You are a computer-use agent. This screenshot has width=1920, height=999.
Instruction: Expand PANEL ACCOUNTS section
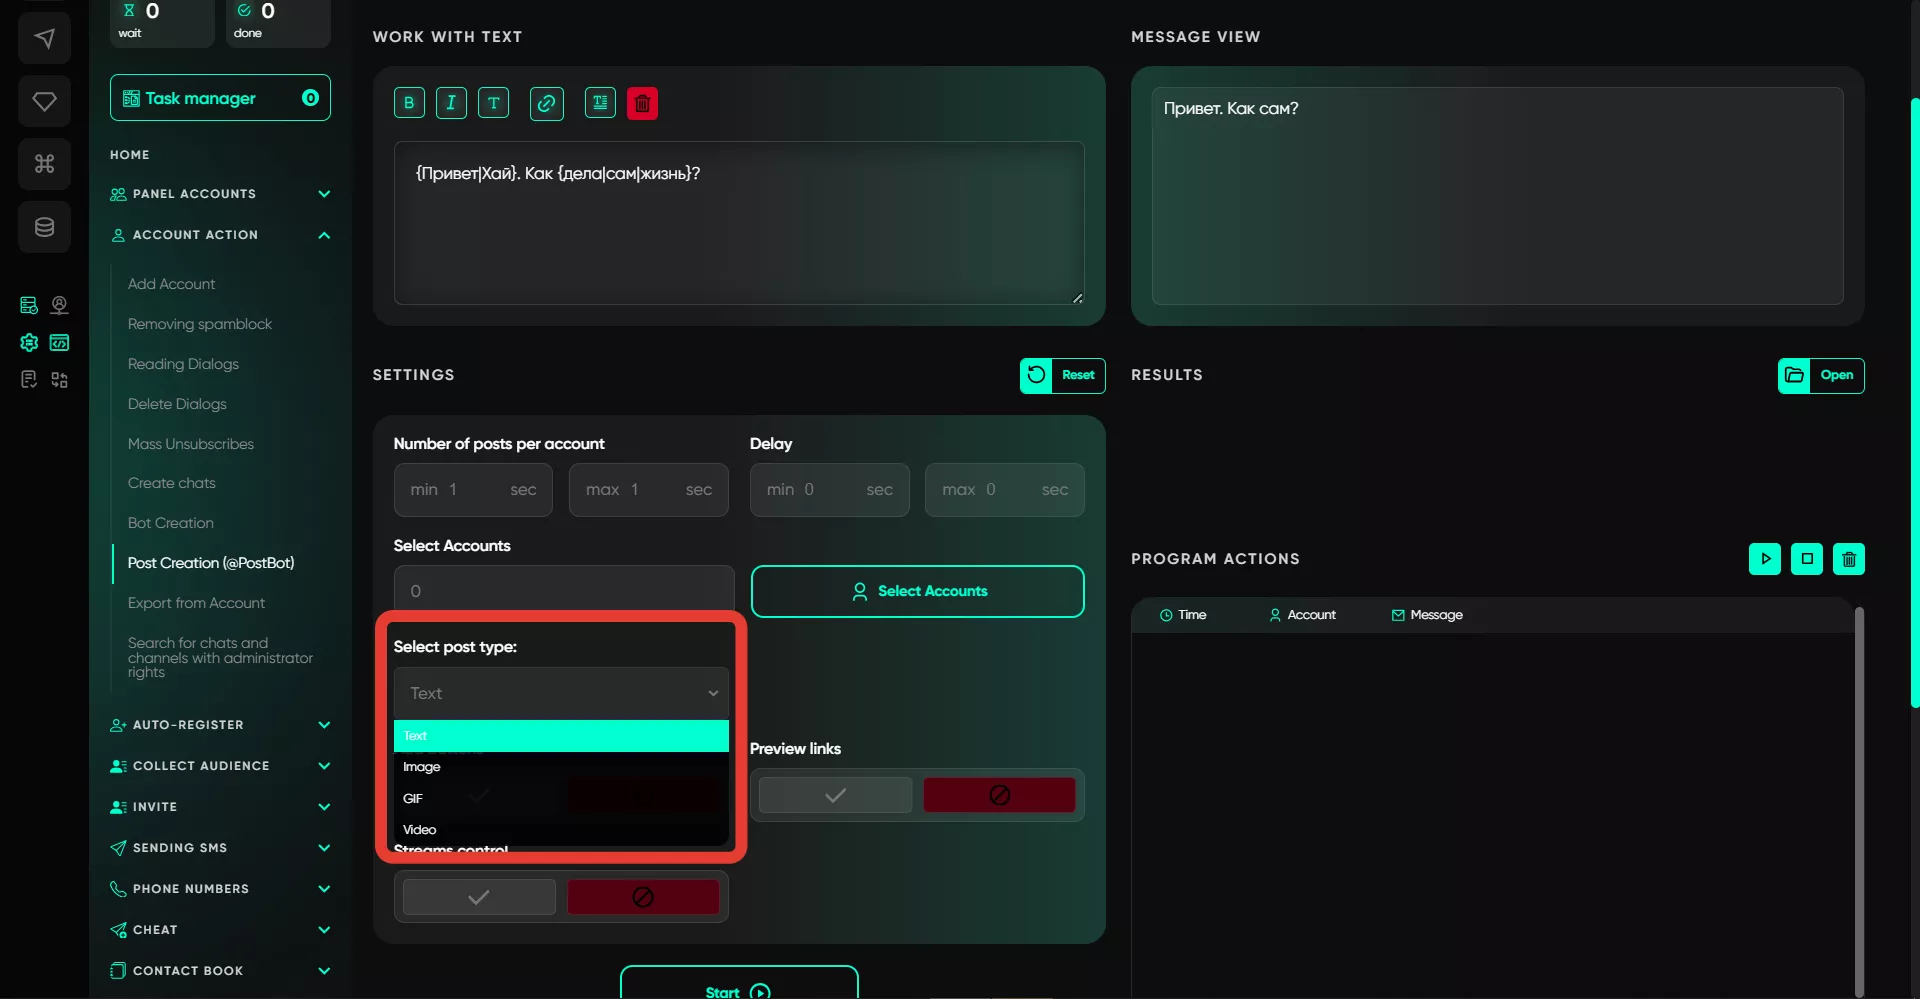point(220,194)
